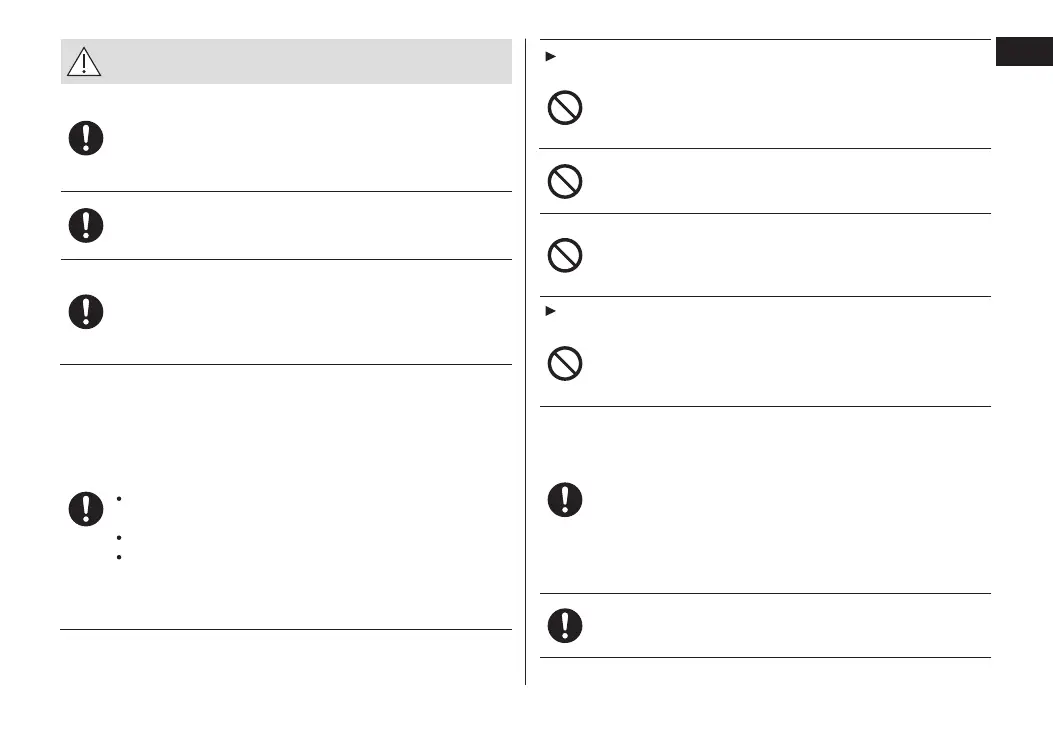Click the third bullet point in left column
This screenshot has height=748, width=1053.
pos(119,557)
